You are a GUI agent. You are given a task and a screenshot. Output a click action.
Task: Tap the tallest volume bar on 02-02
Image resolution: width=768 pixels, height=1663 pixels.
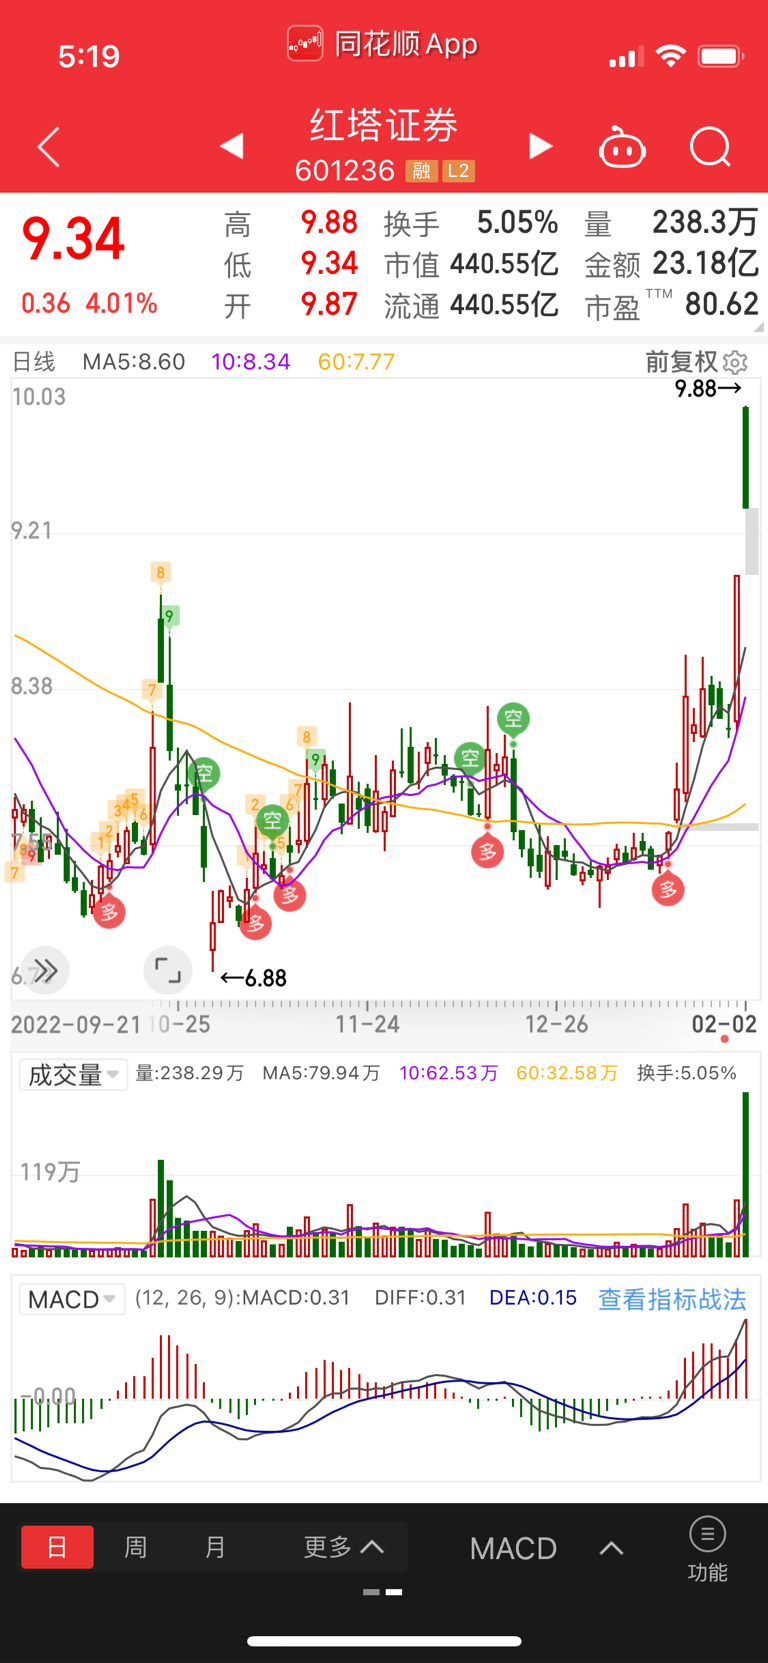pos(746,1174)
